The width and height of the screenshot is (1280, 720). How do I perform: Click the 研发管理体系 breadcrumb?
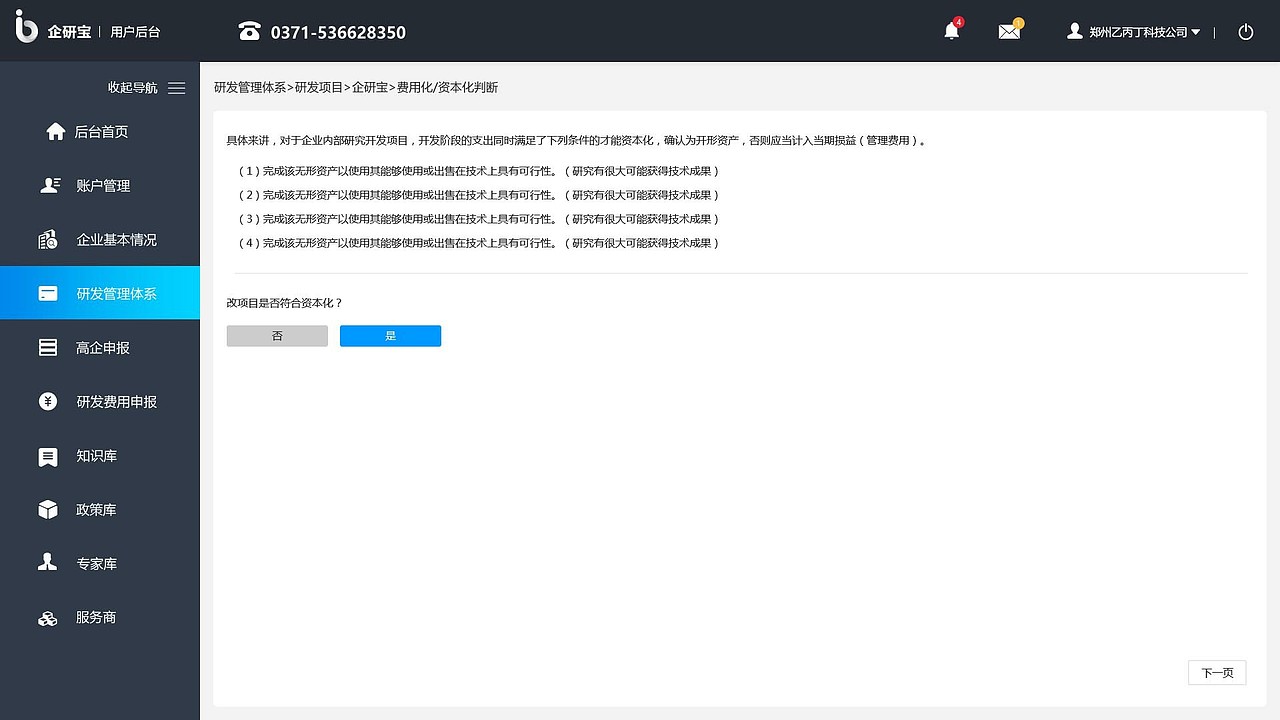tap(250, 88)
